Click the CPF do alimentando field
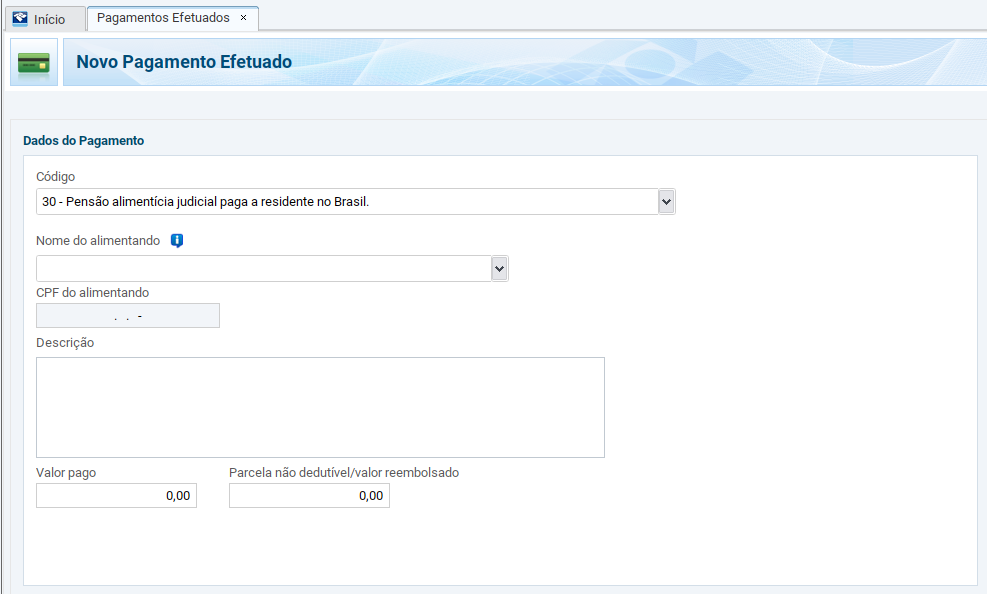Screen dimensions: 987x594 [128, 316]
